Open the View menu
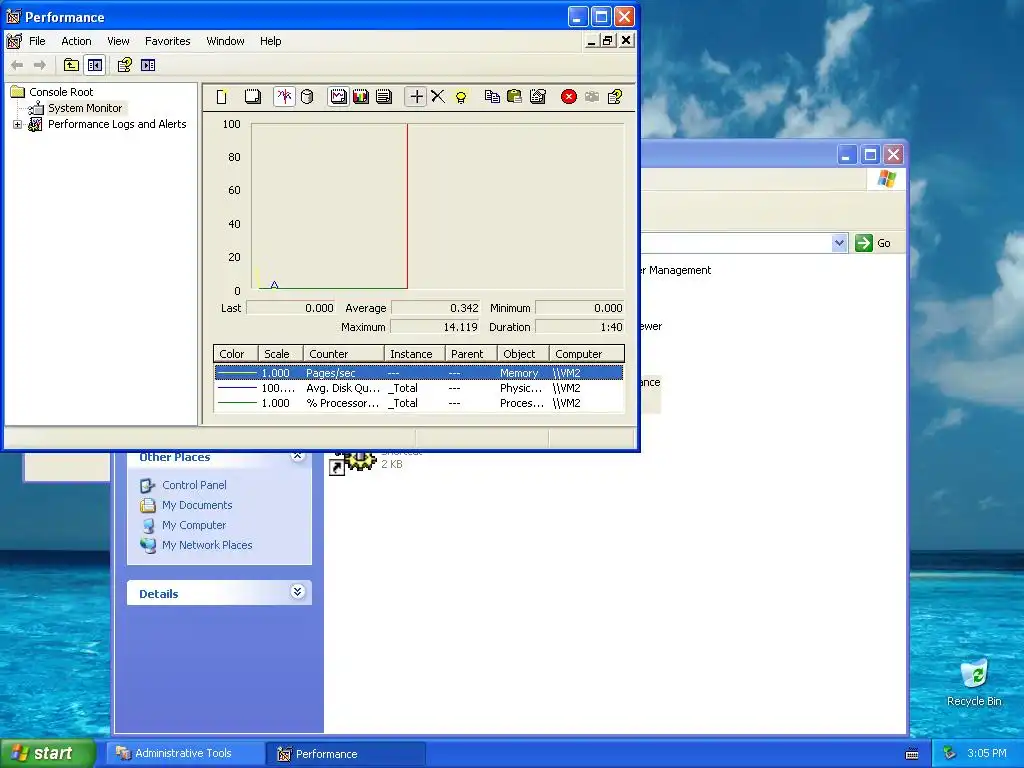 118,41
